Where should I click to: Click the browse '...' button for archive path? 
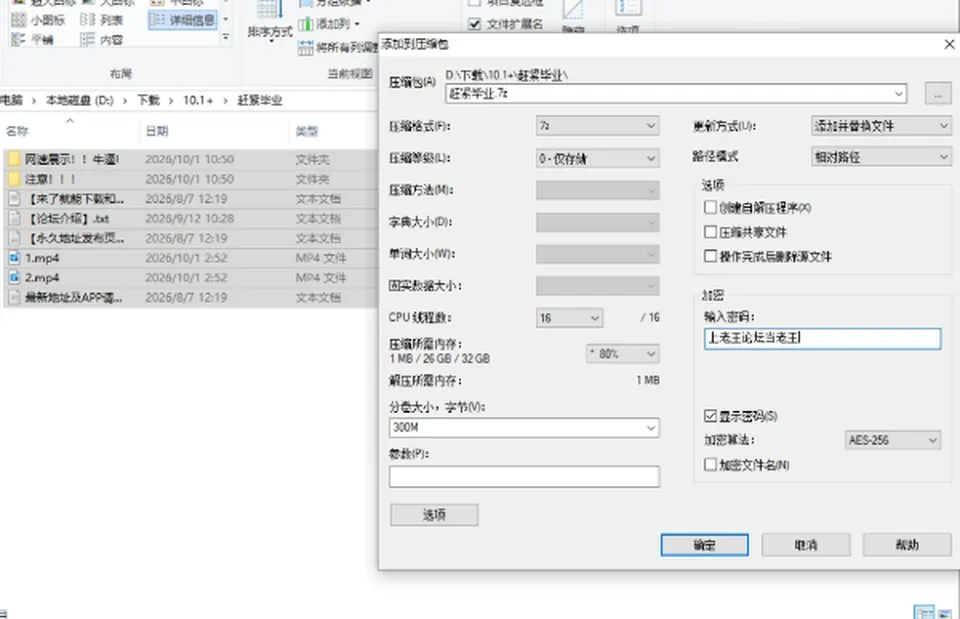click(x=938, y=94)
